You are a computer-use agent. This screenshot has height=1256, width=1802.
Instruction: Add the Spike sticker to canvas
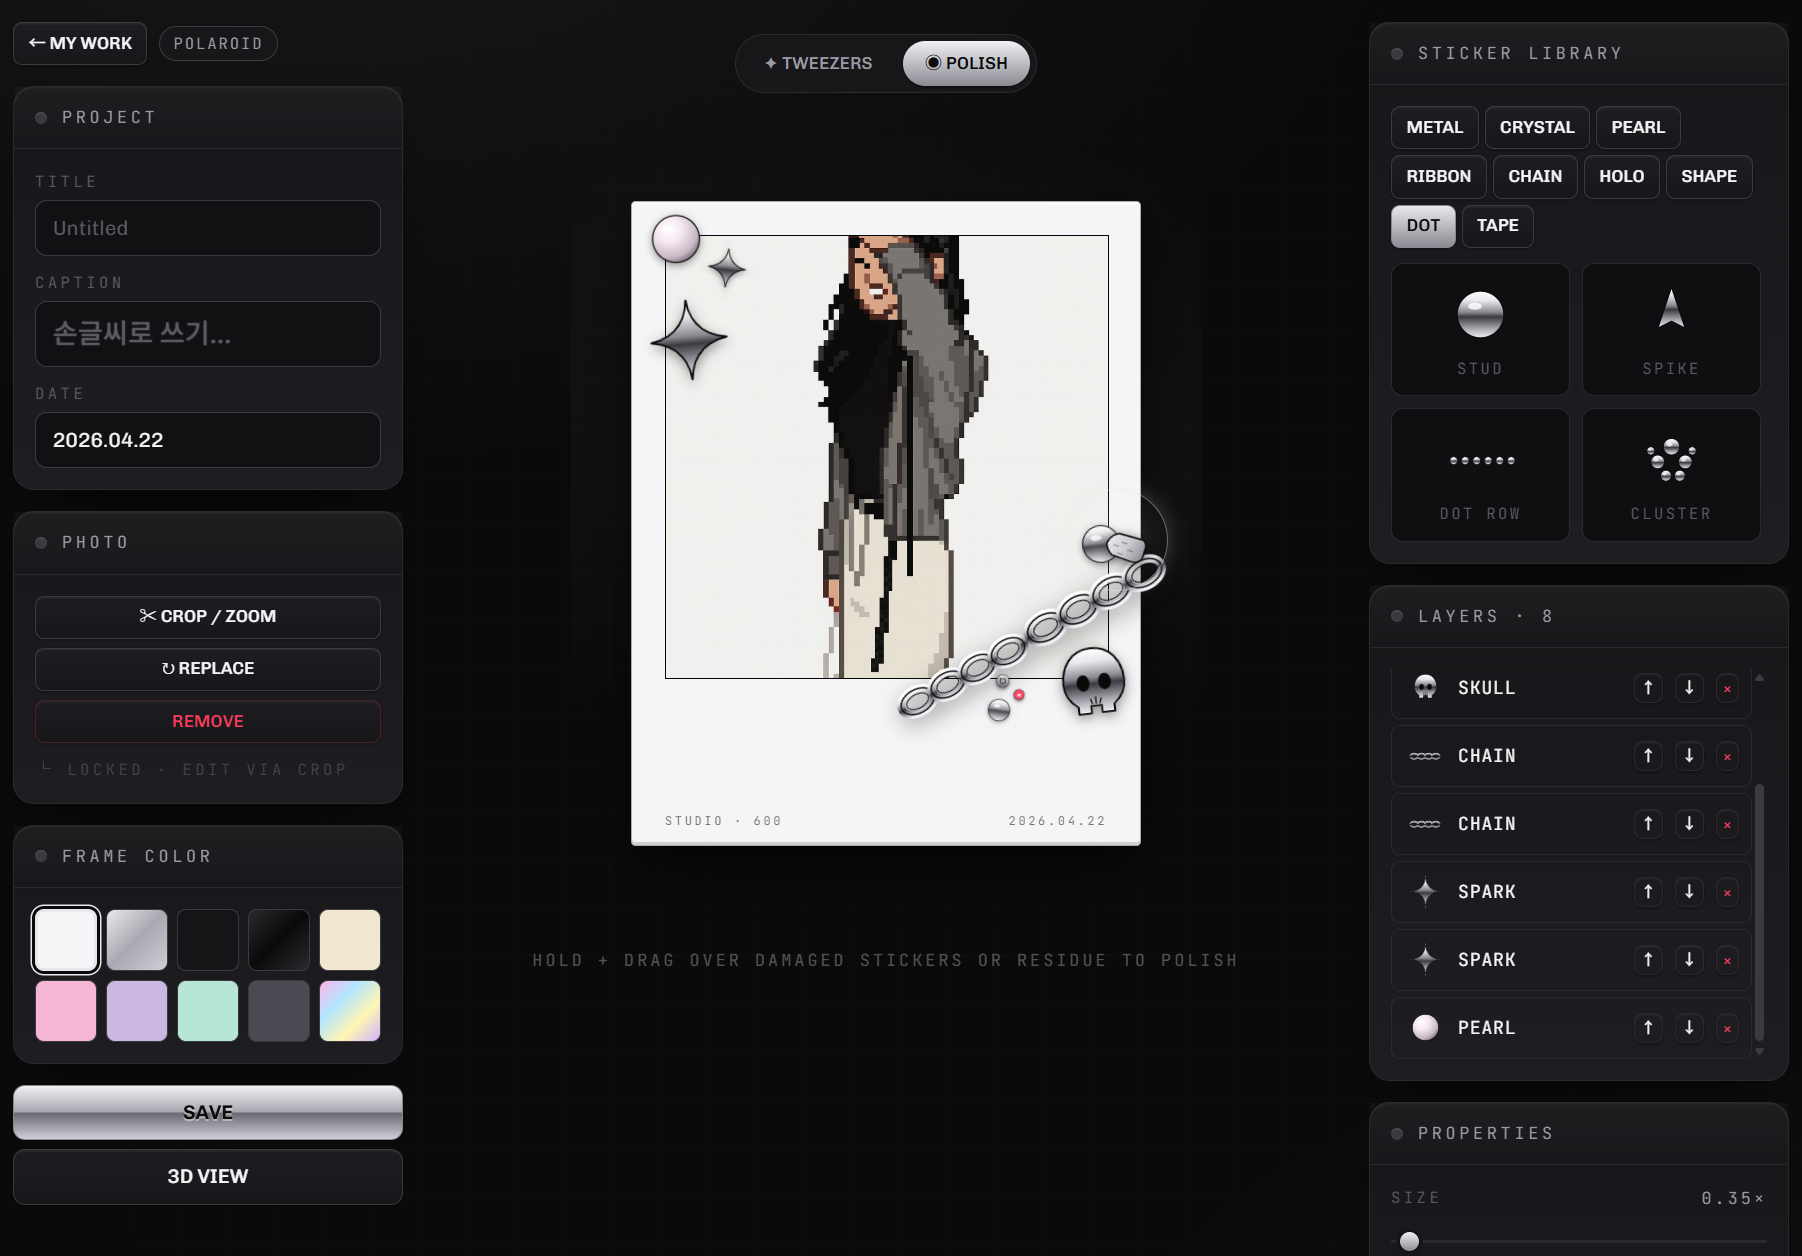pyautogui.click(x=1670, y=329)
